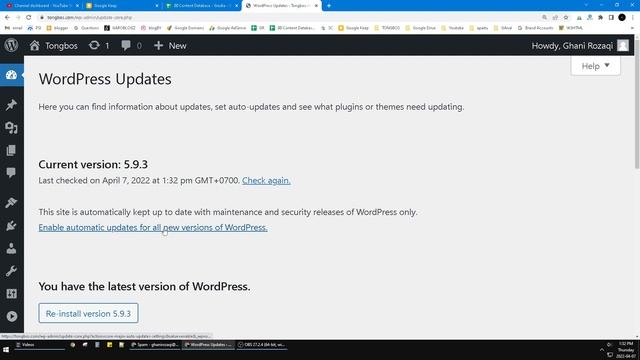Bookmark this page with the star icon
Image resolution: width=640 pixels, height=360 pixels.
566,18
